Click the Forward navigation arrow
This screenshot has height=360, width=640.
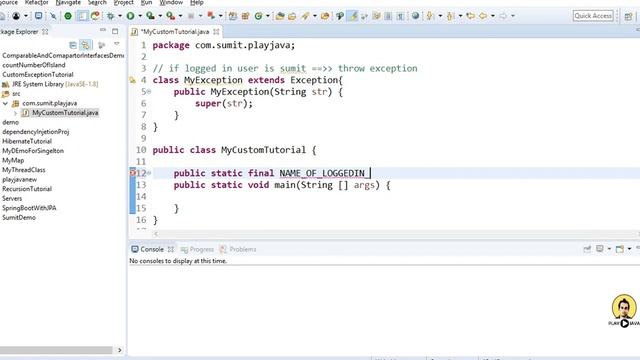(x=503, y=16)
